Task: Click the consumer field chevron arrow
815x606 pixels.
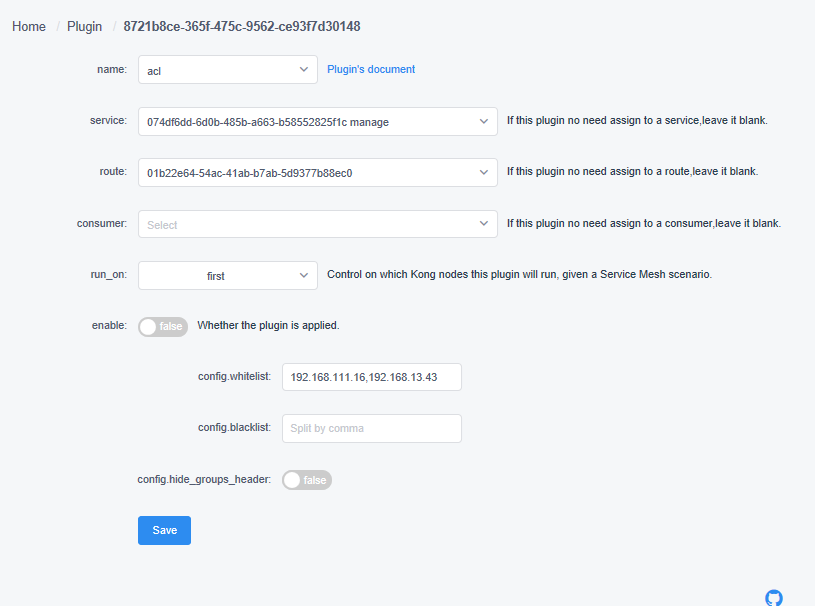Action: coord(484,223)
